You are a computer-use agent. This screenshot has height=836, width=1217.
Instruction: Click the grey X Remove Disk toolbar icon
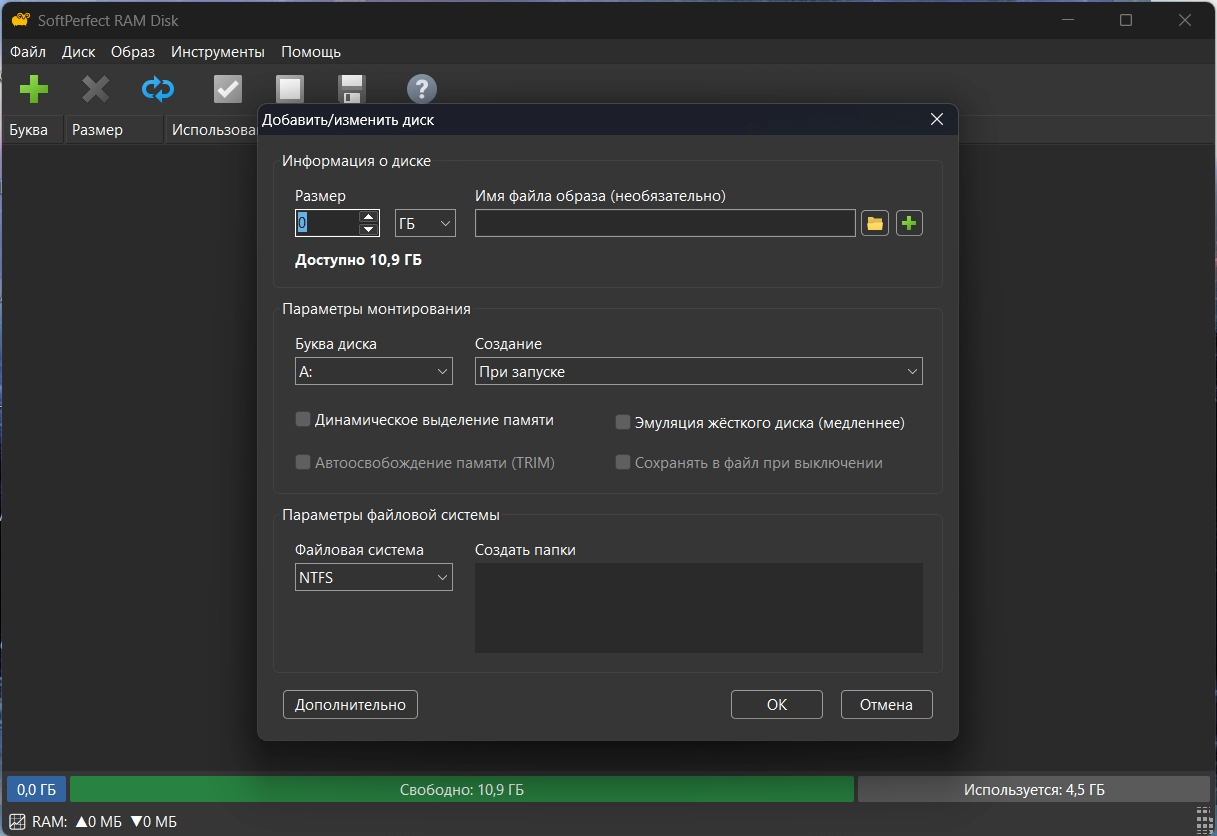click(x=95, y=90)
